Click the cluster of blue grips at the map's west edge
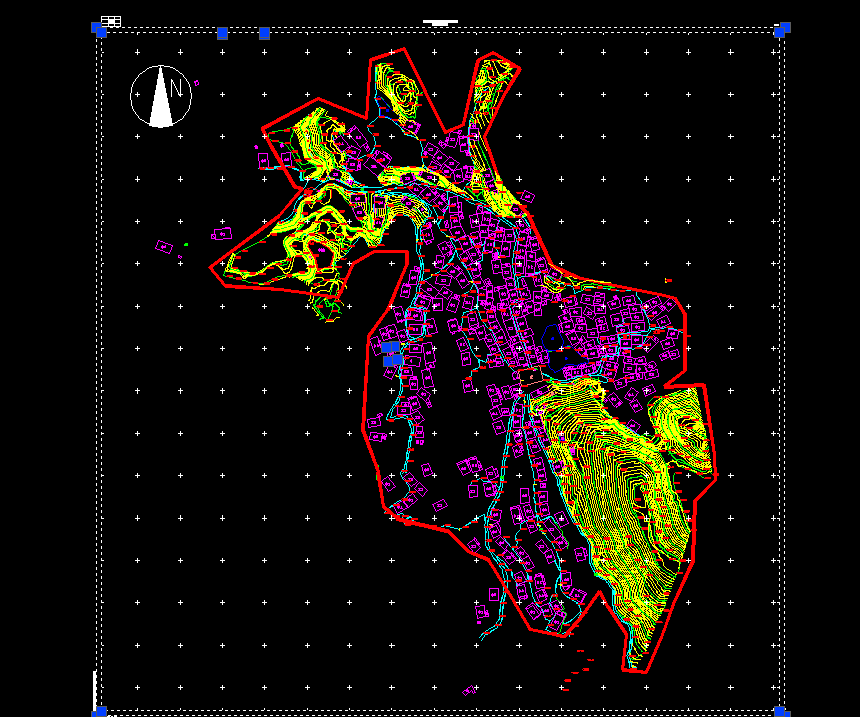This screenshot has height=717, width=860. coord(392,353)
